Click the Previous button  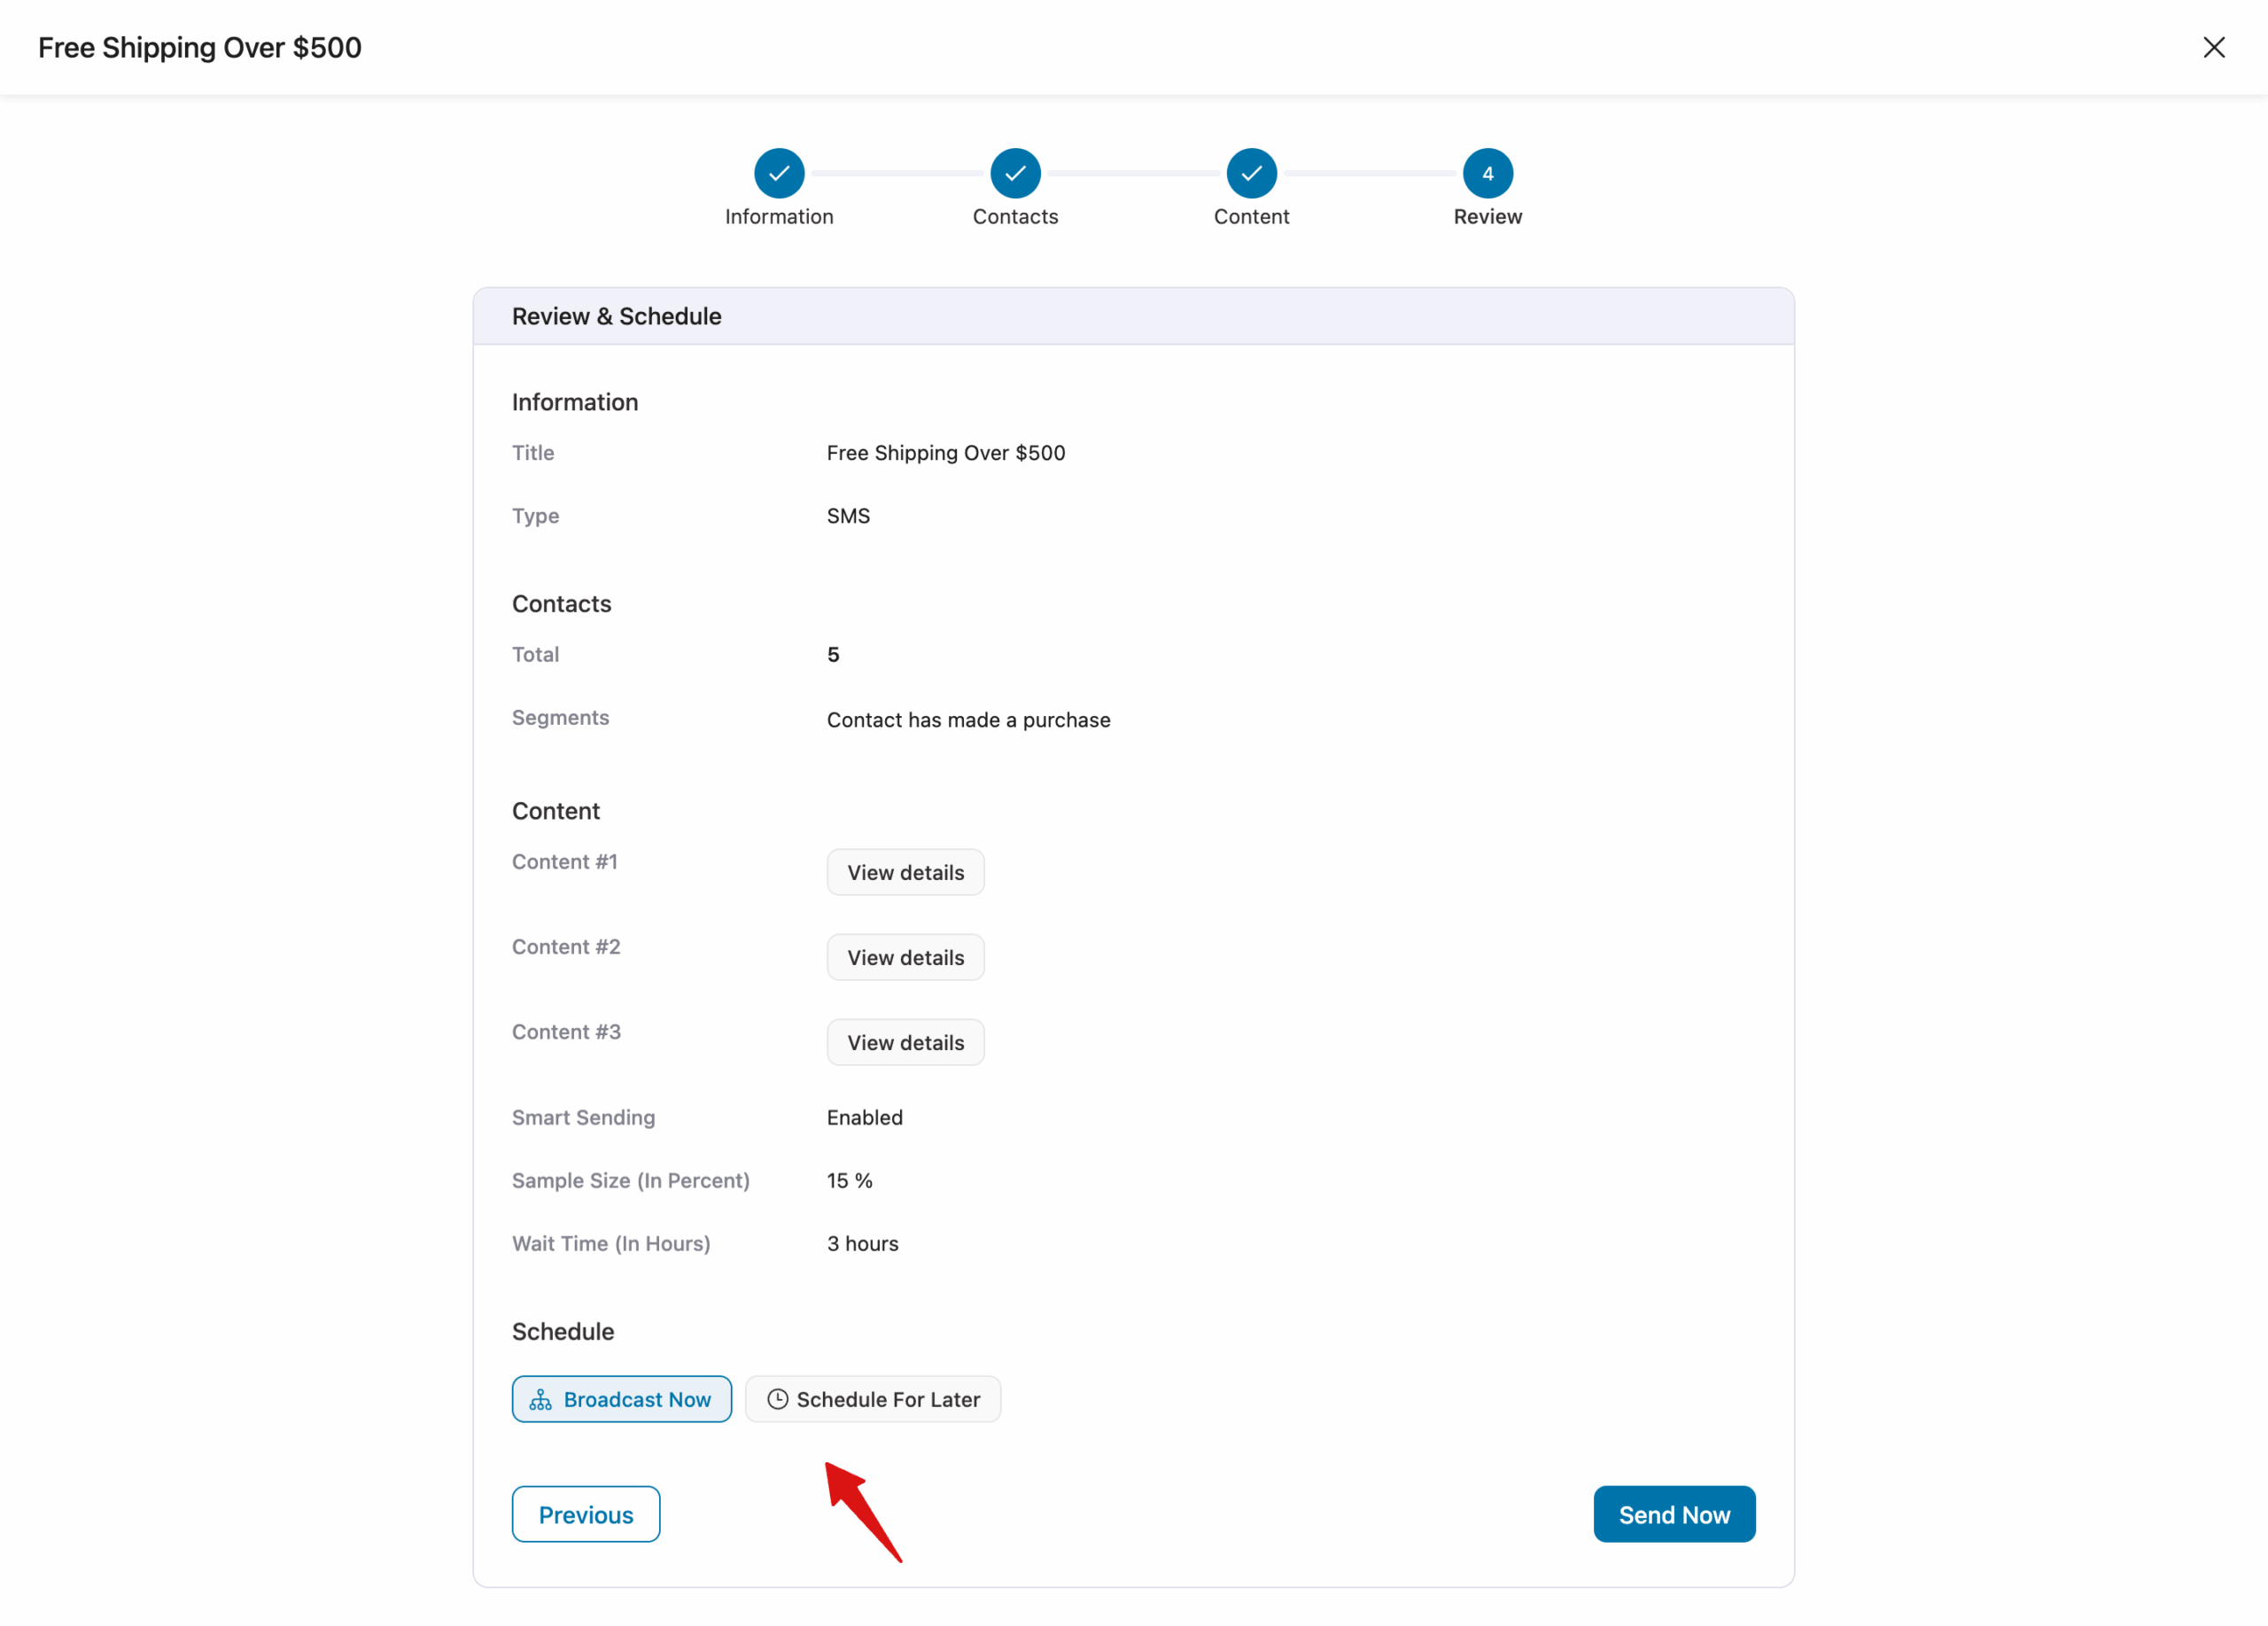[585, 1514]
